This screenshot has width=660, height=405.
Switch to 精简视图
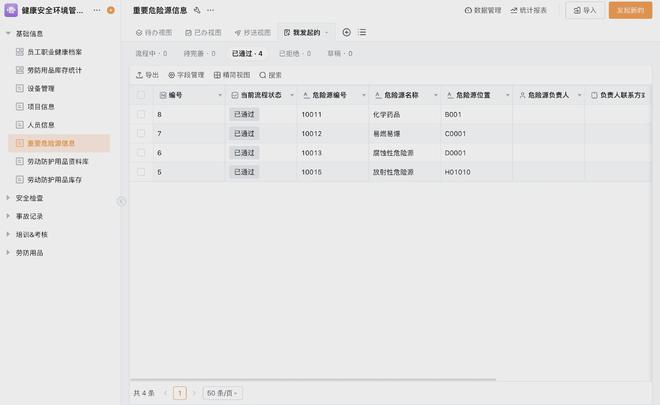(232, 75)
